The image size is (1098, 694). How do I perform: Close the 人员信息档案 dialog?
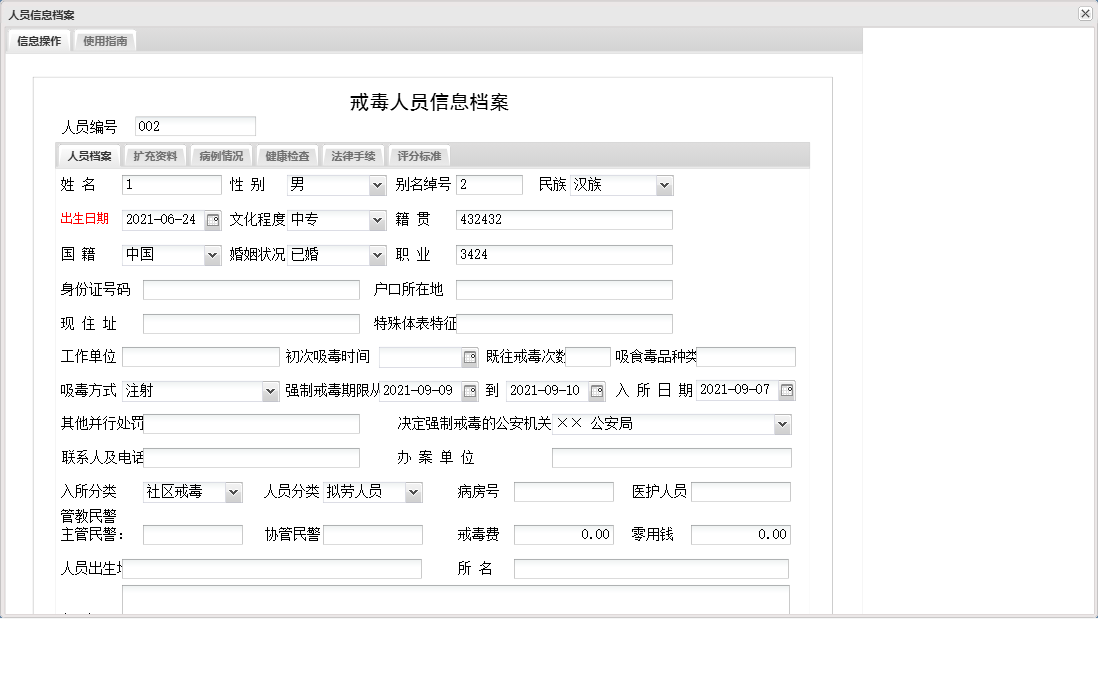(1083, 13)
